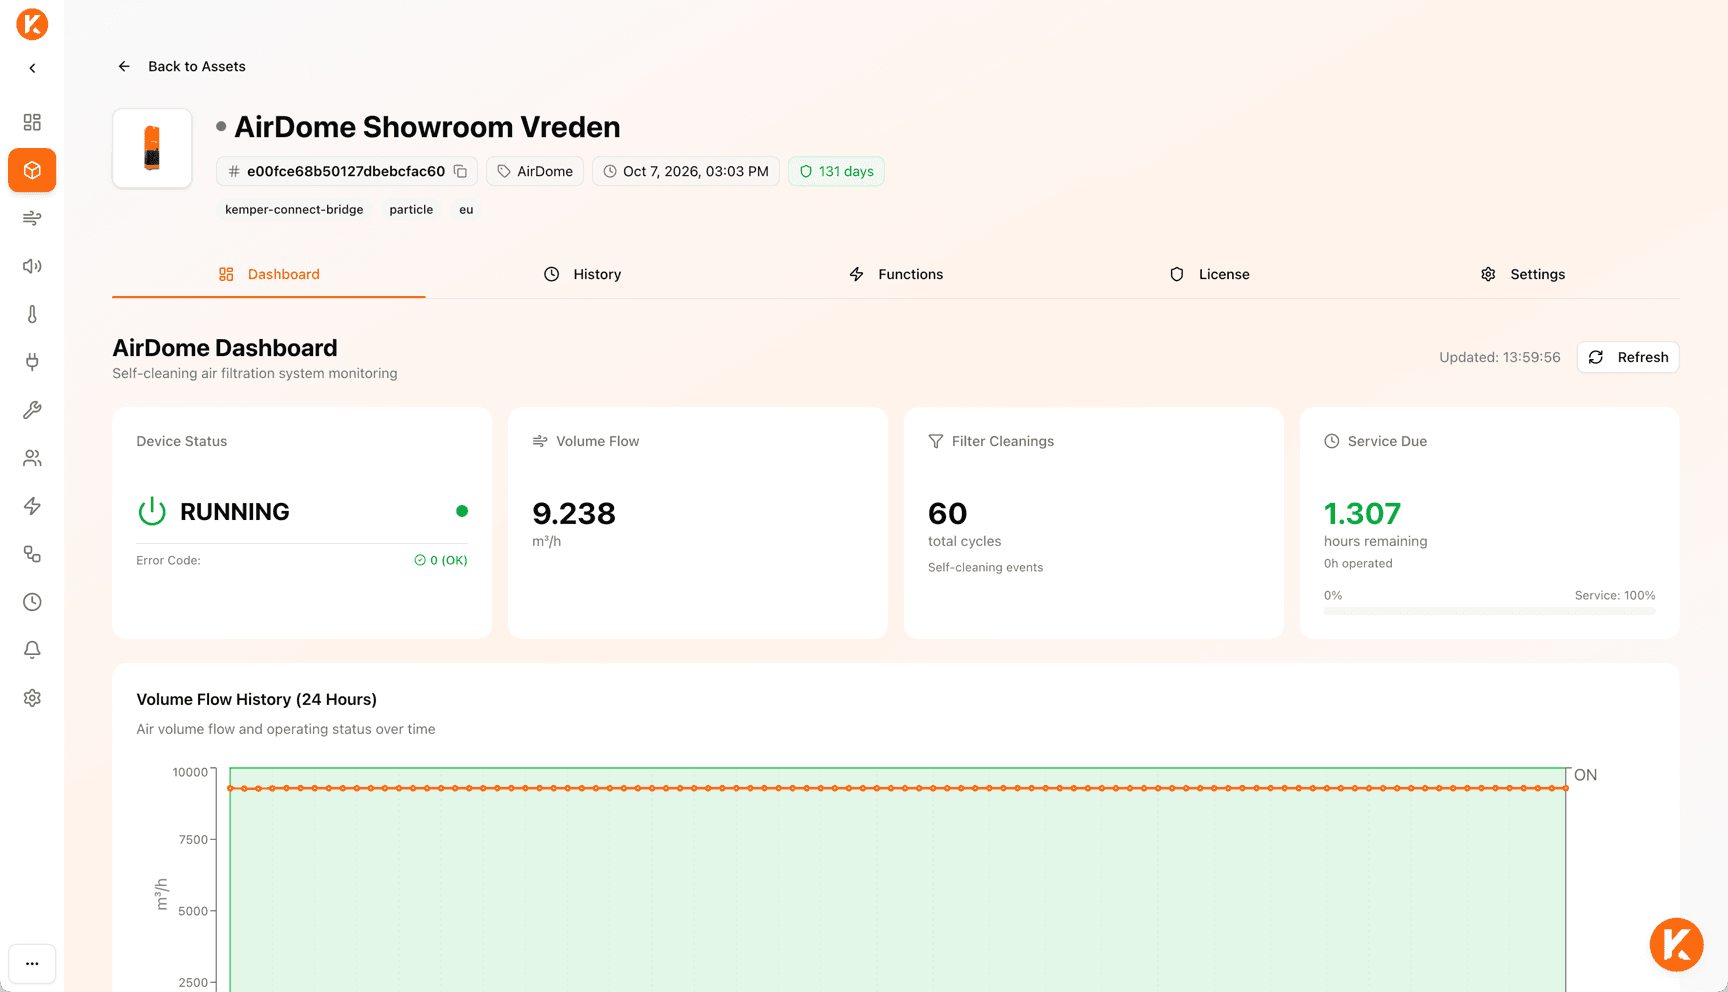Screen dimensions: 1728x992
Task: Click the Service: 100% label
Action: pyautogui.click(x=1615, y=595)
